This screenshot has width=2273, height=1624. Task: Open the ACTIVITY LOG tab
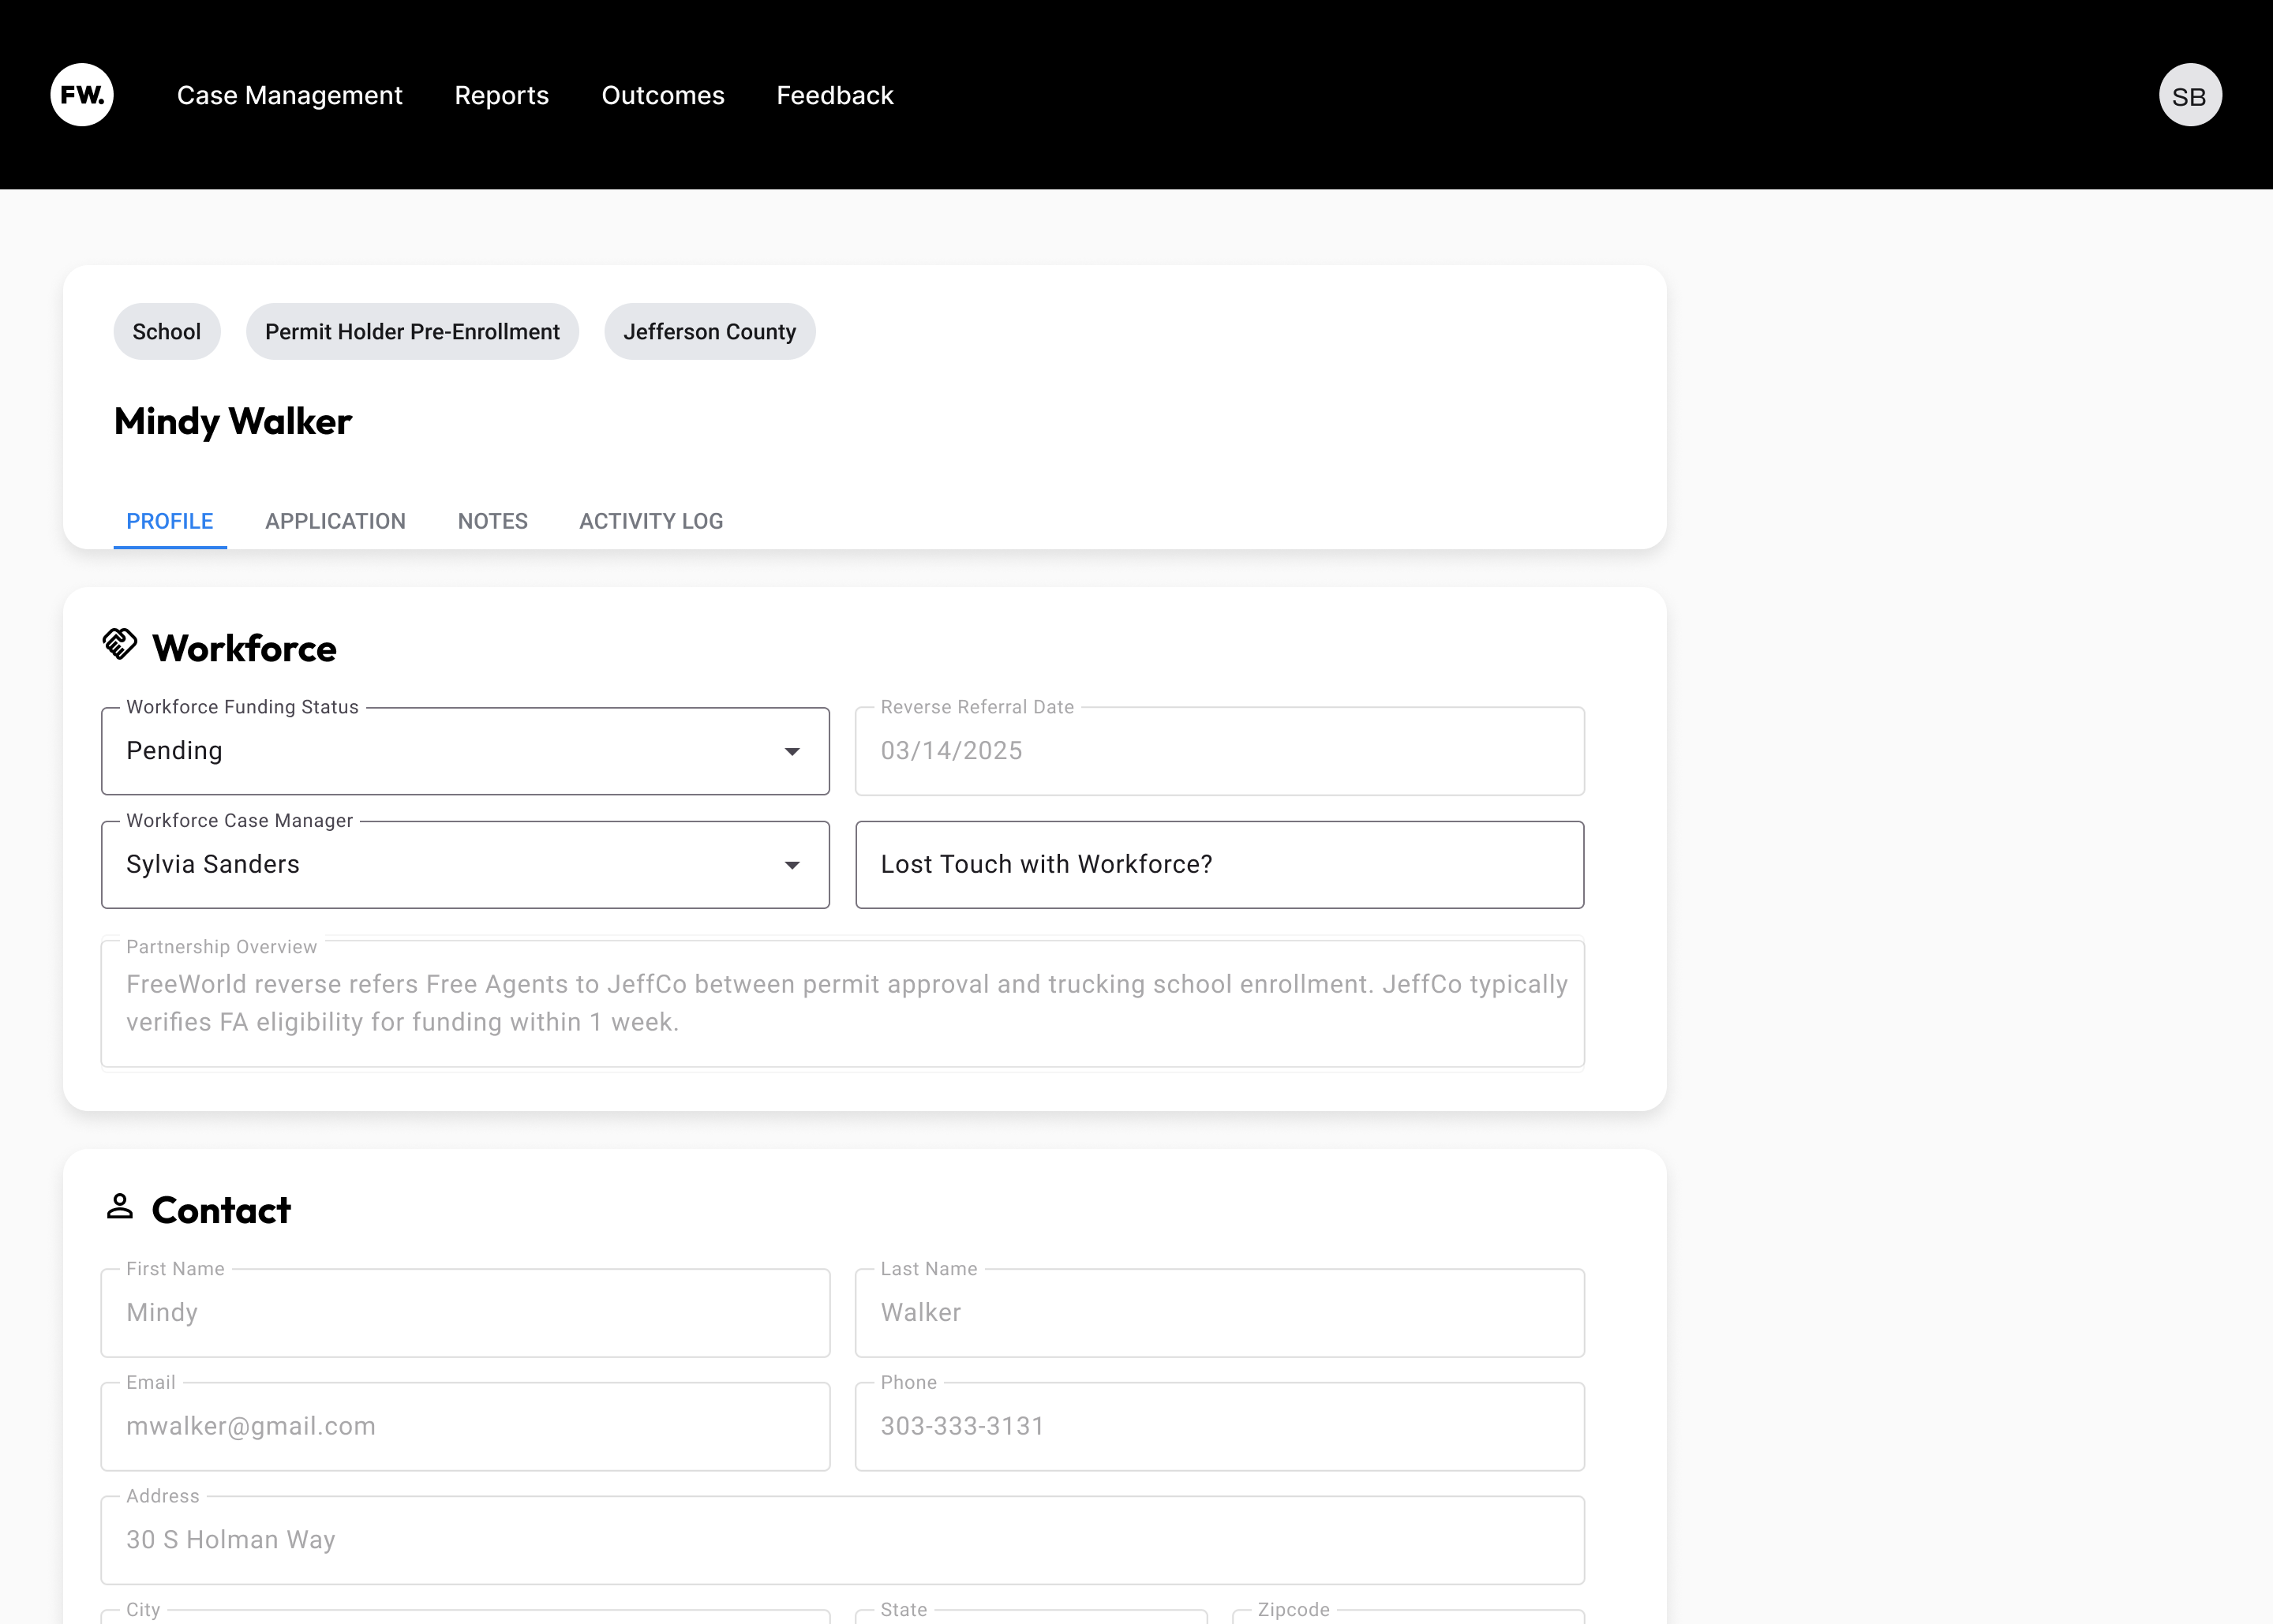coord(651,521)
